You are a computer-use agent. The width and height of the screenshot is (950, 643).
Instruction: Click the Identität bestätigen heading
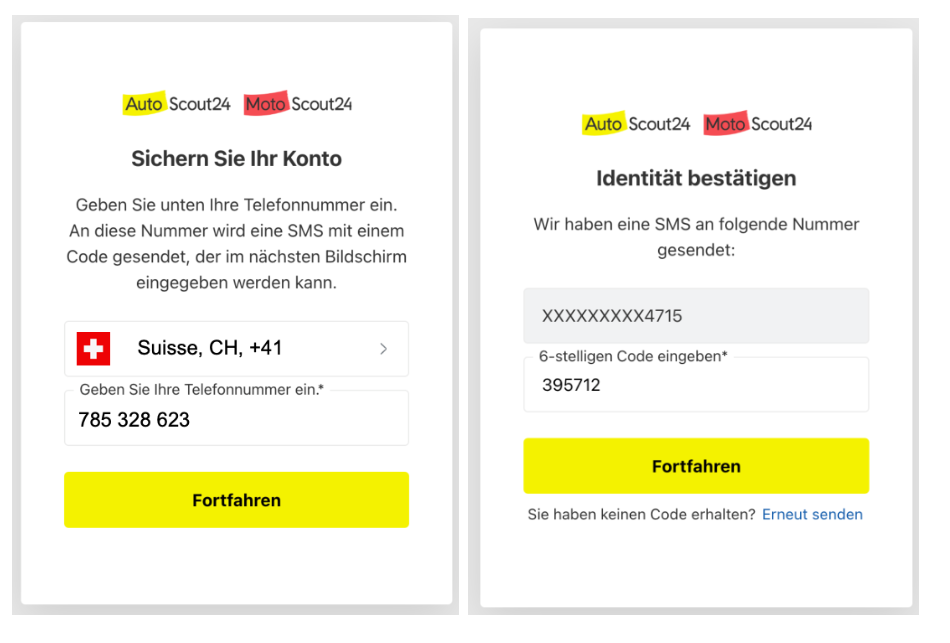pos(696,178)
